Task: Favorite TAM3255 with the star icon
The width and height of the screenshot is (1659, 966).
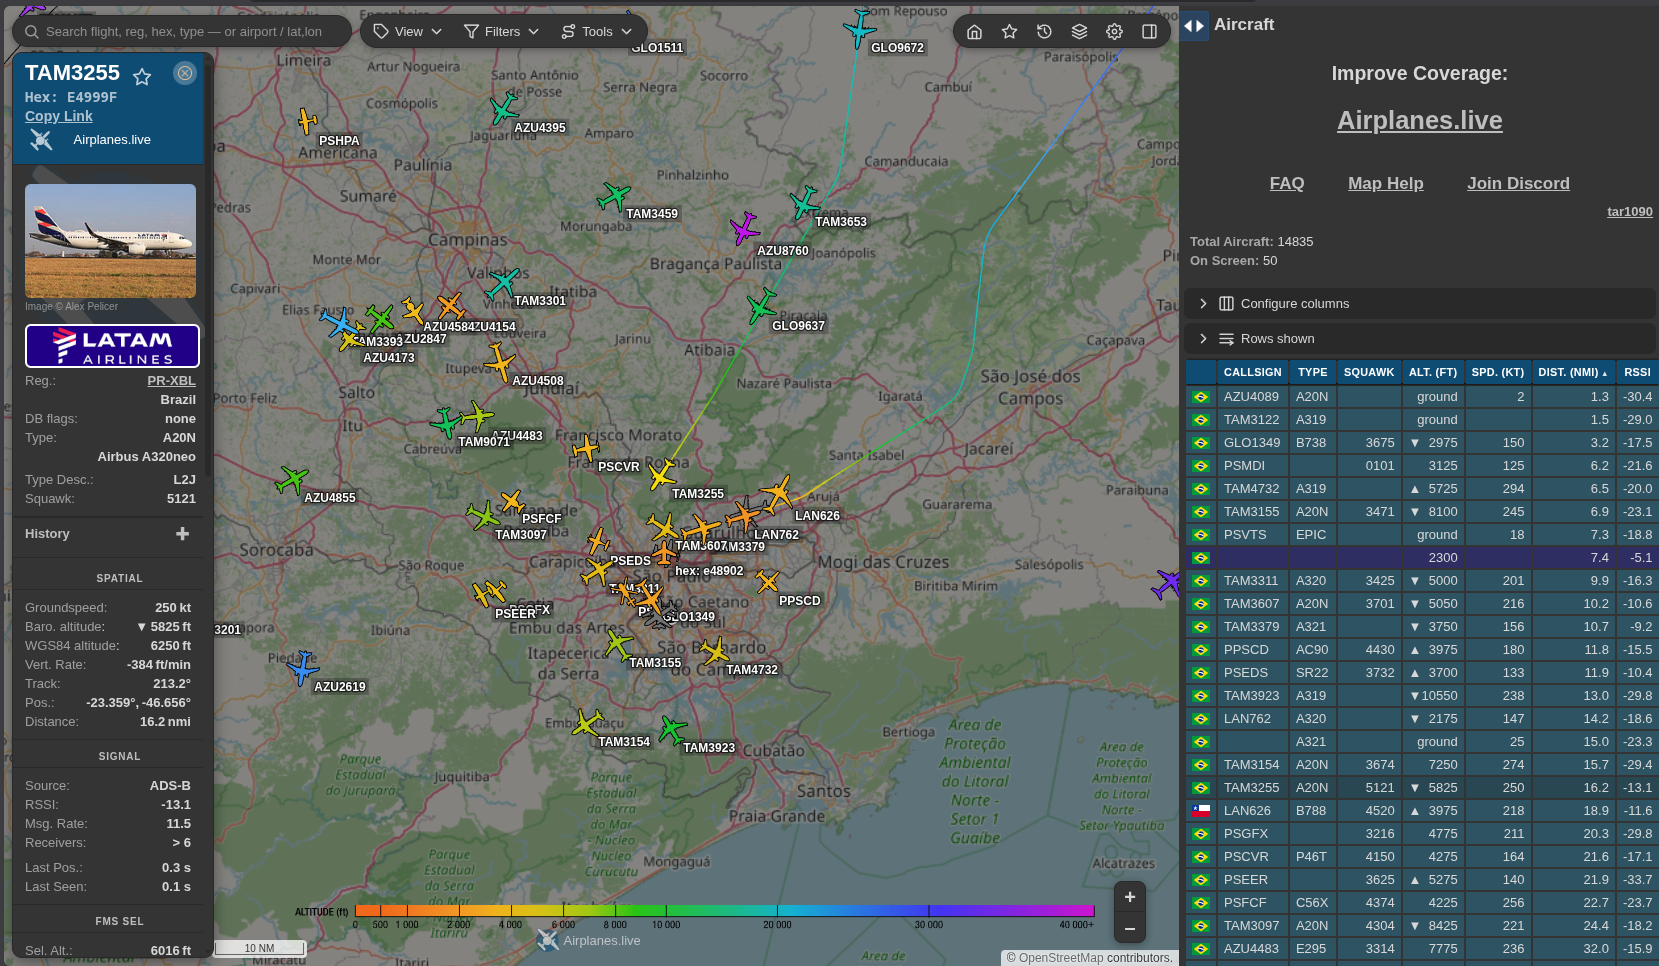Action: [142, 77]
